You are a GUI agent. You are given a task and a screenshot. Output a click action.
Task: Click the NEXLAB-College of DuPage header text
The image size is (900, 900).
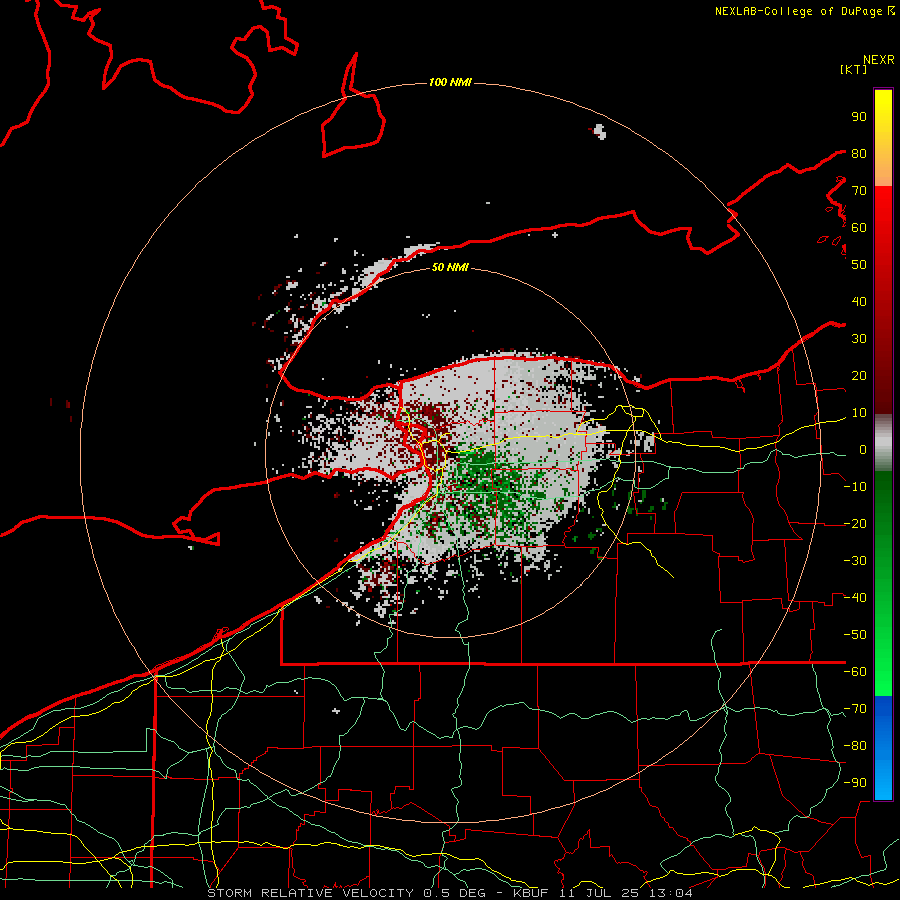[804, 11]
